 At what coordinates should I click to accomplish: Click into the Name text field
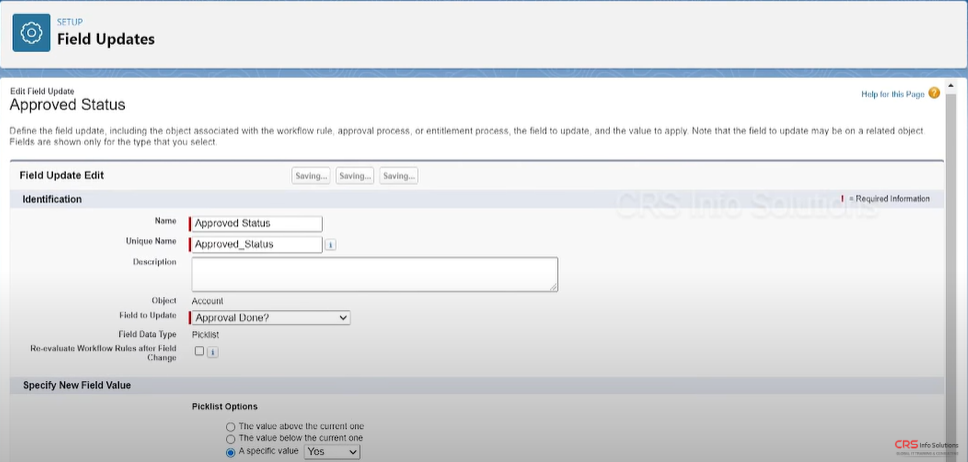[x=257, y=224]
